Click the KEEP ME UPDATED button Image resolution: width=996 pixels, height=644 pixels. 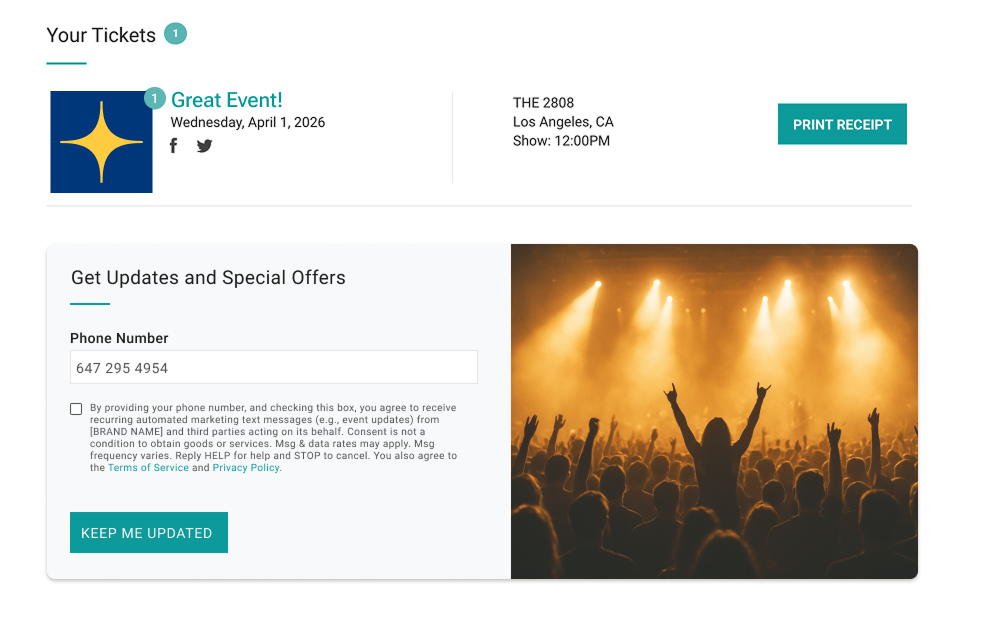click(x=149, y=532)
